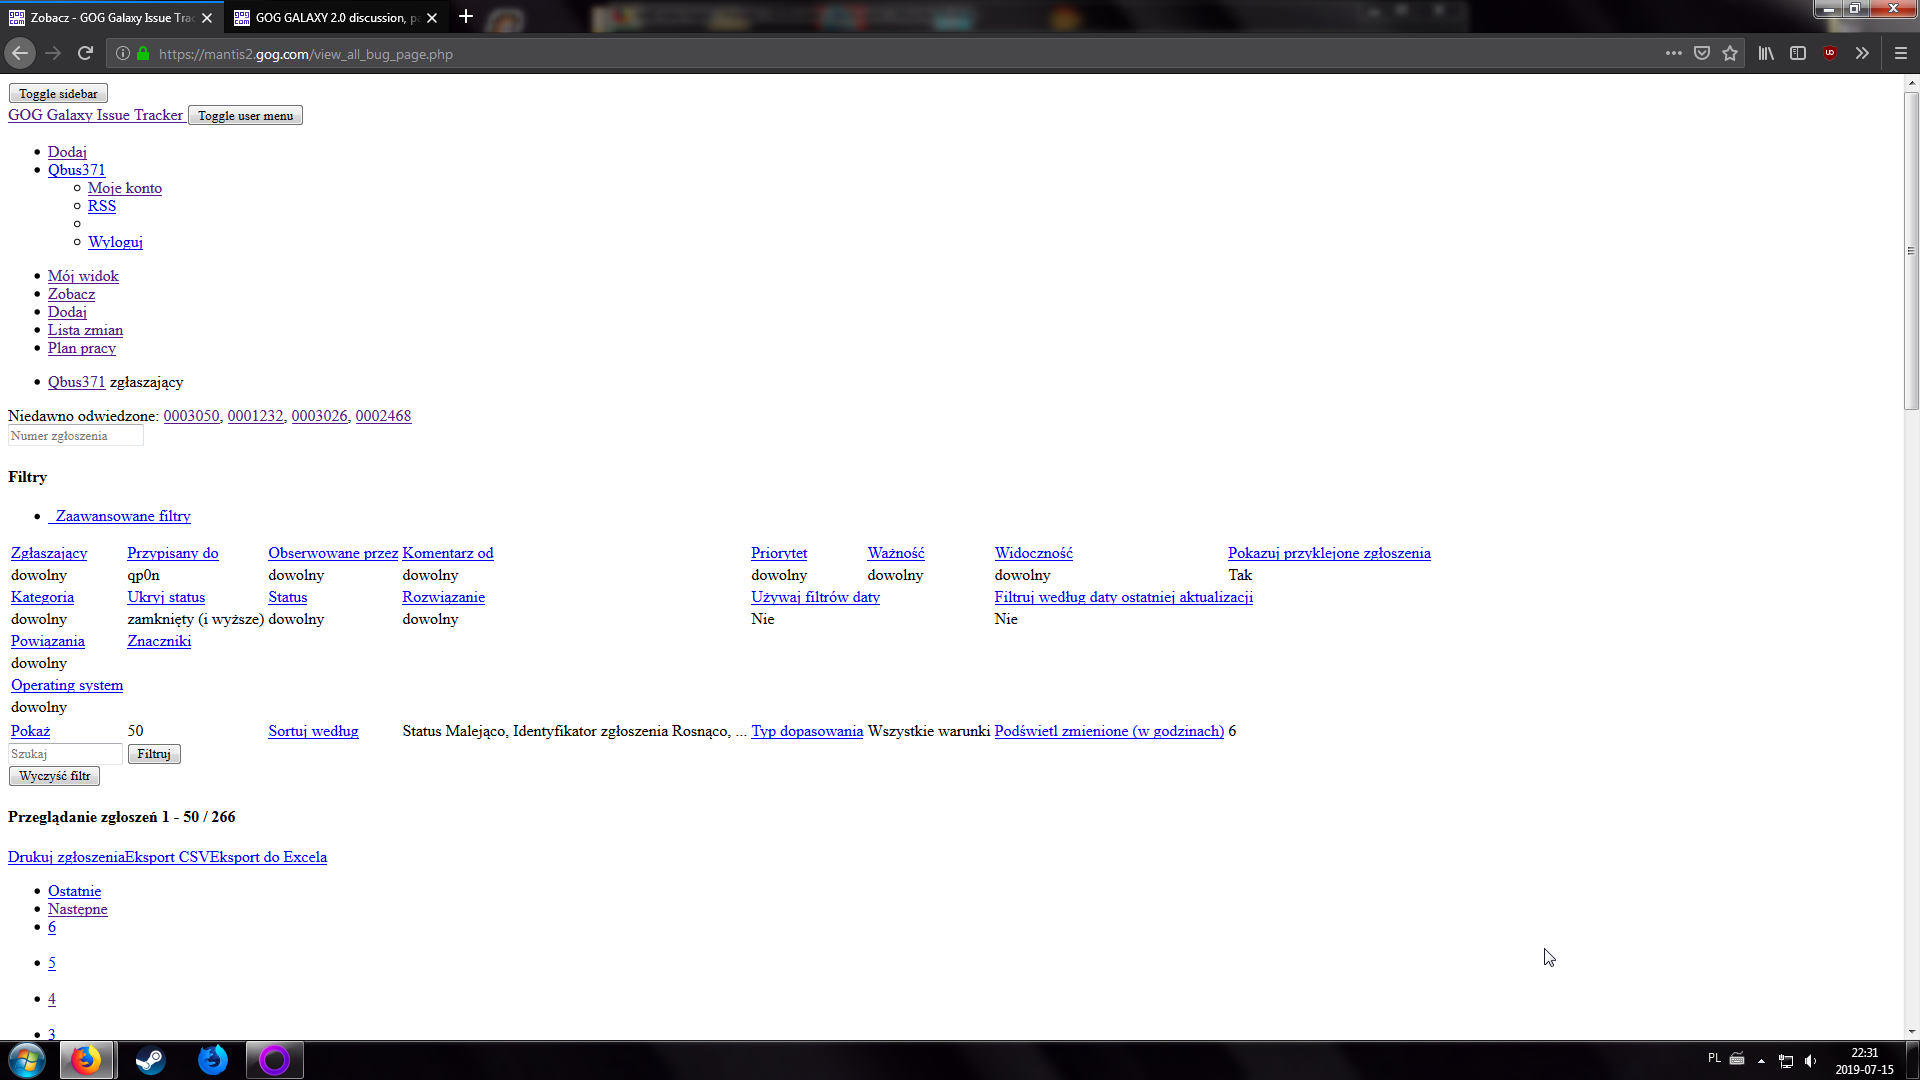Open the Operating system filter
This screenshot has width=1920, height=1080.
click(67, 685)
